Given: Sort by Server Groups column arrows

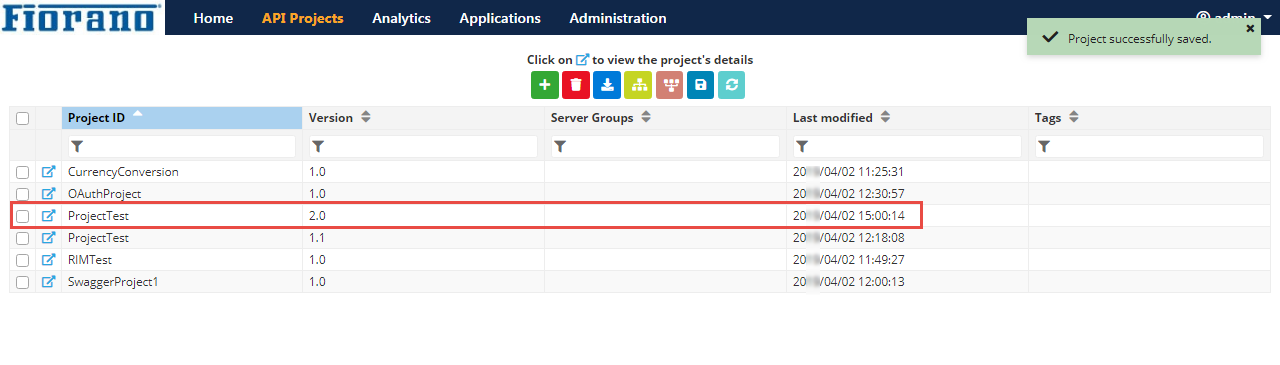Looking at the screenshot, I should 646,118.
